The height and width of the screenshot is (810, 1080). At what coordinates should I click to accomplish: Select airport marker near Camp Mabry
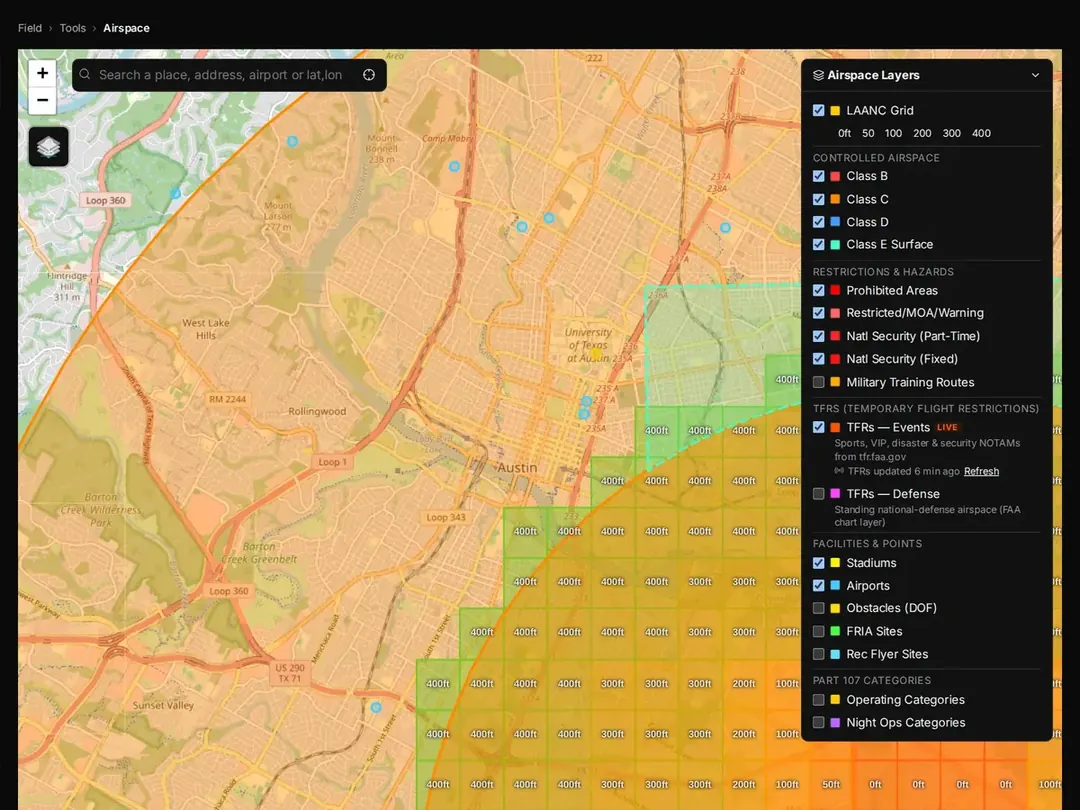point(454,167)
